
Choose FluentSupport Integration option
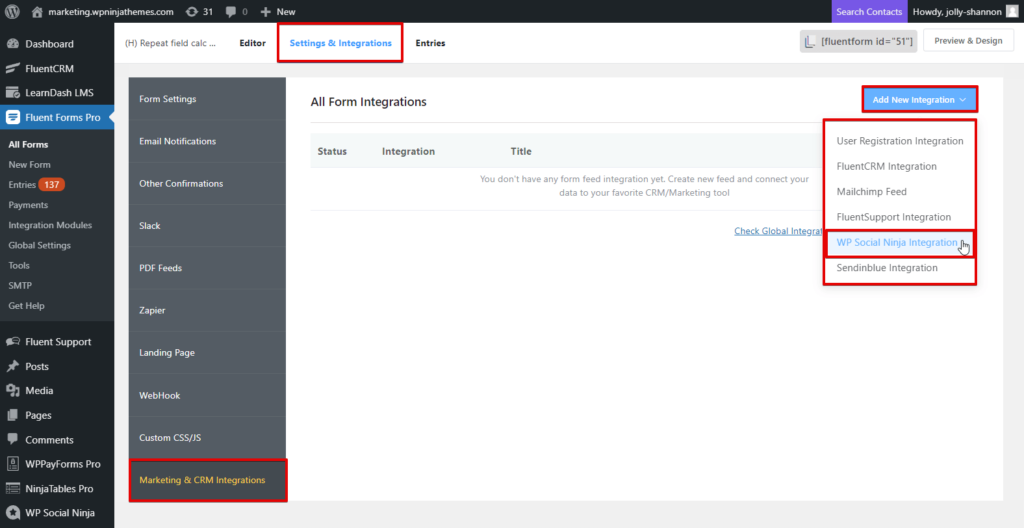893,217
